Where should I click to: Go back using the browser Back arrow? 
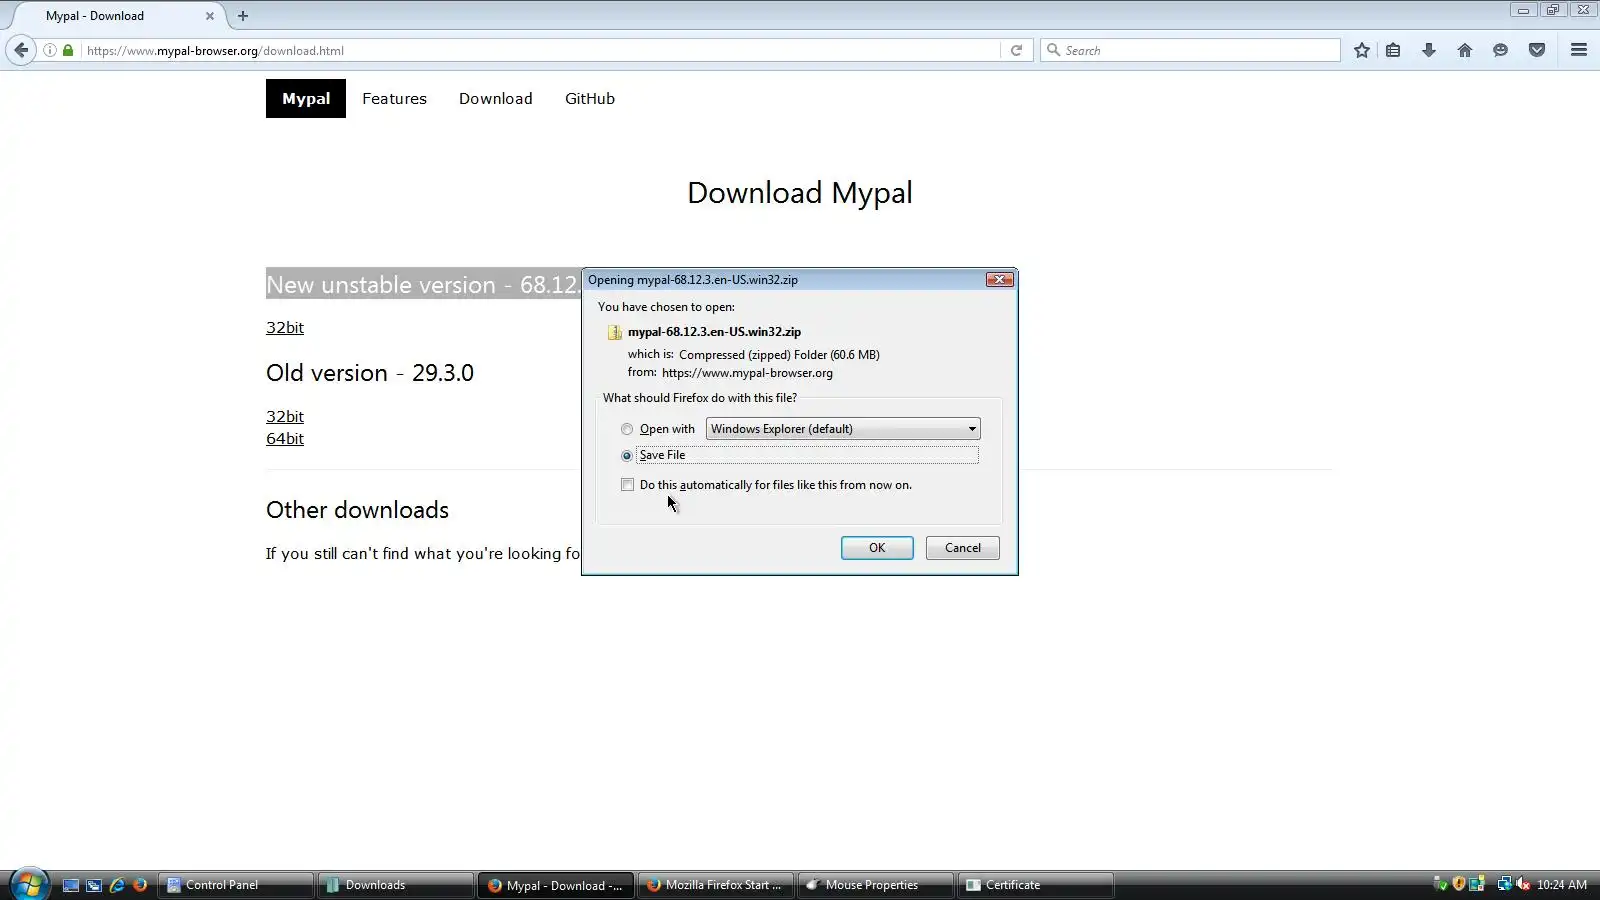coord(21,50)
